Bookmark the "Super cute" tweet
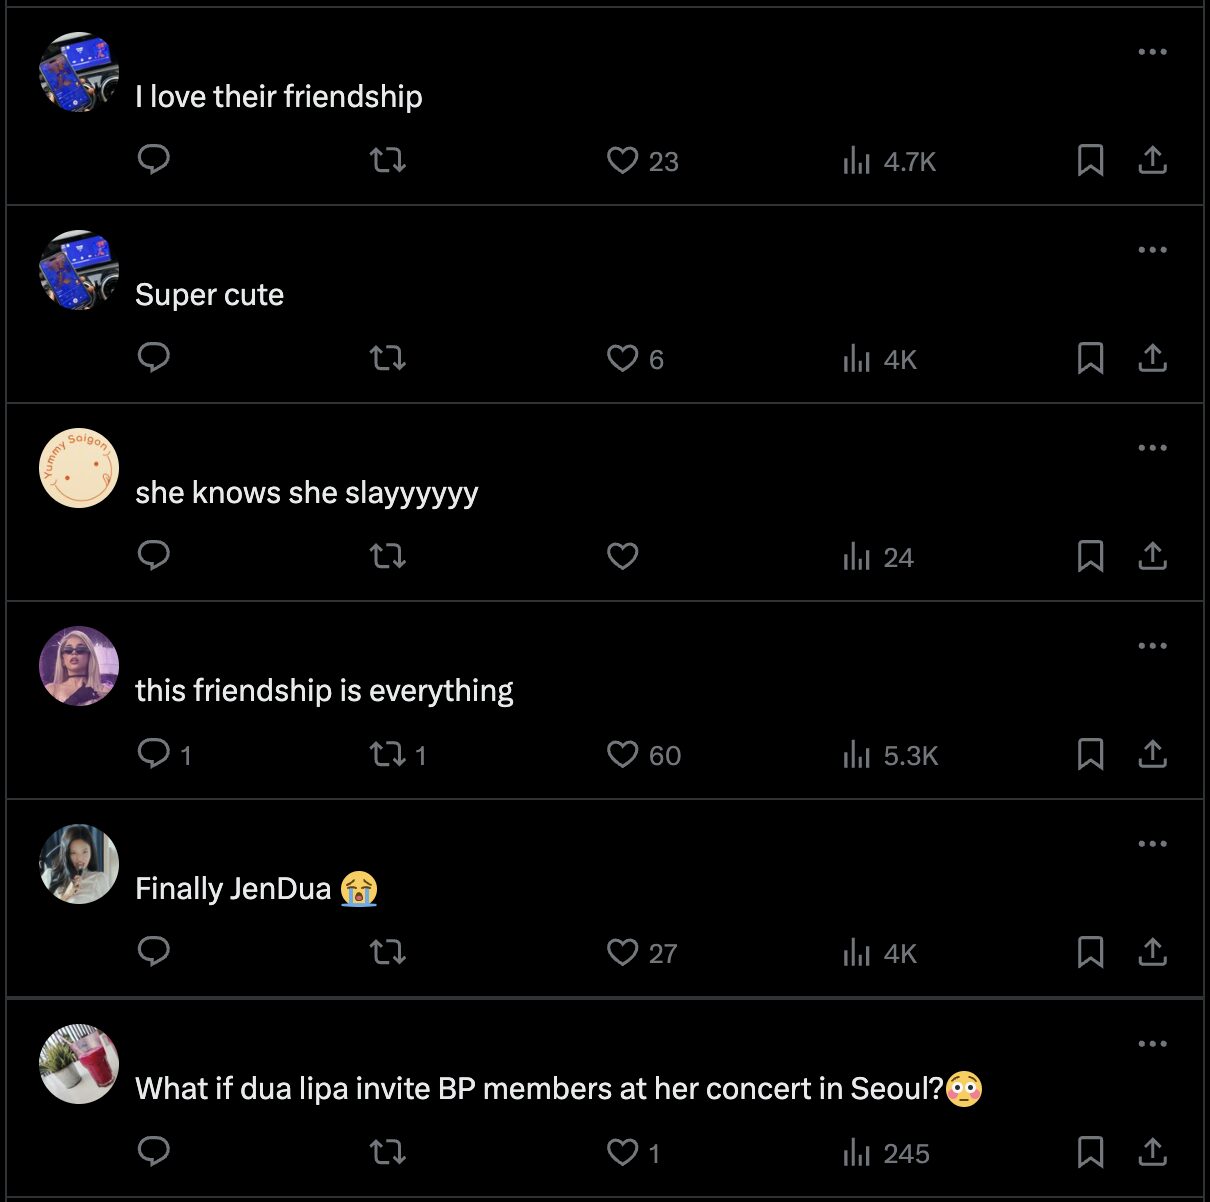This screenshot has width=1210, height=1202. pyautogui.click(x=1090, y=358)
